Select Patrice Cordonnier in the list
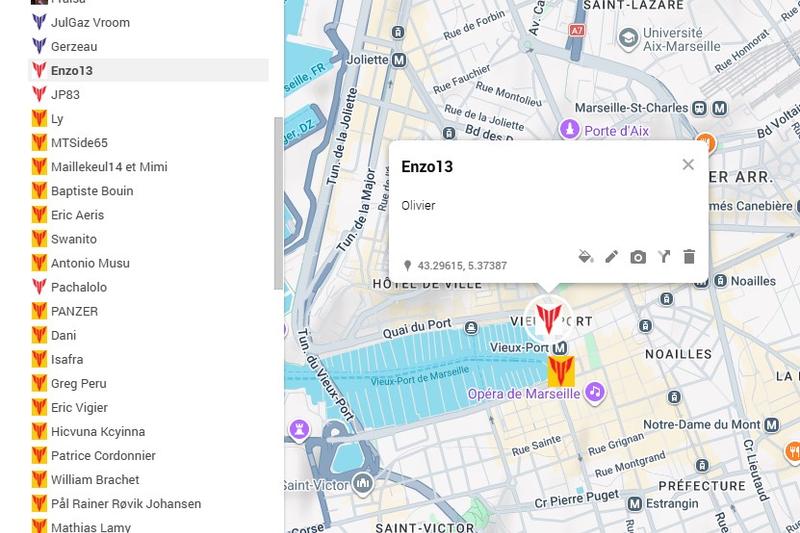 coord(148,455)
